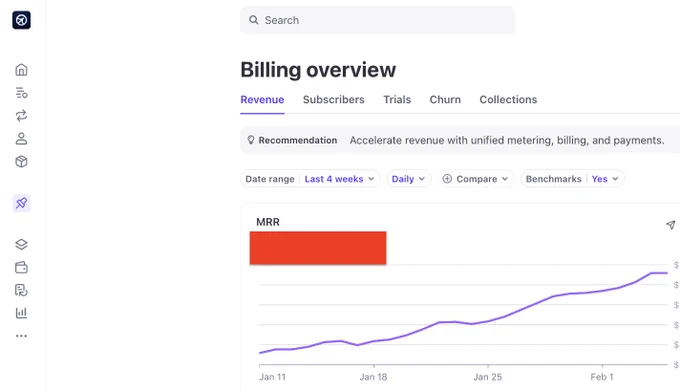Screen dimensions: 680x392
Task: Open the Daily interval dropdown
Action: pyautogui.click(x=409, y=179)
